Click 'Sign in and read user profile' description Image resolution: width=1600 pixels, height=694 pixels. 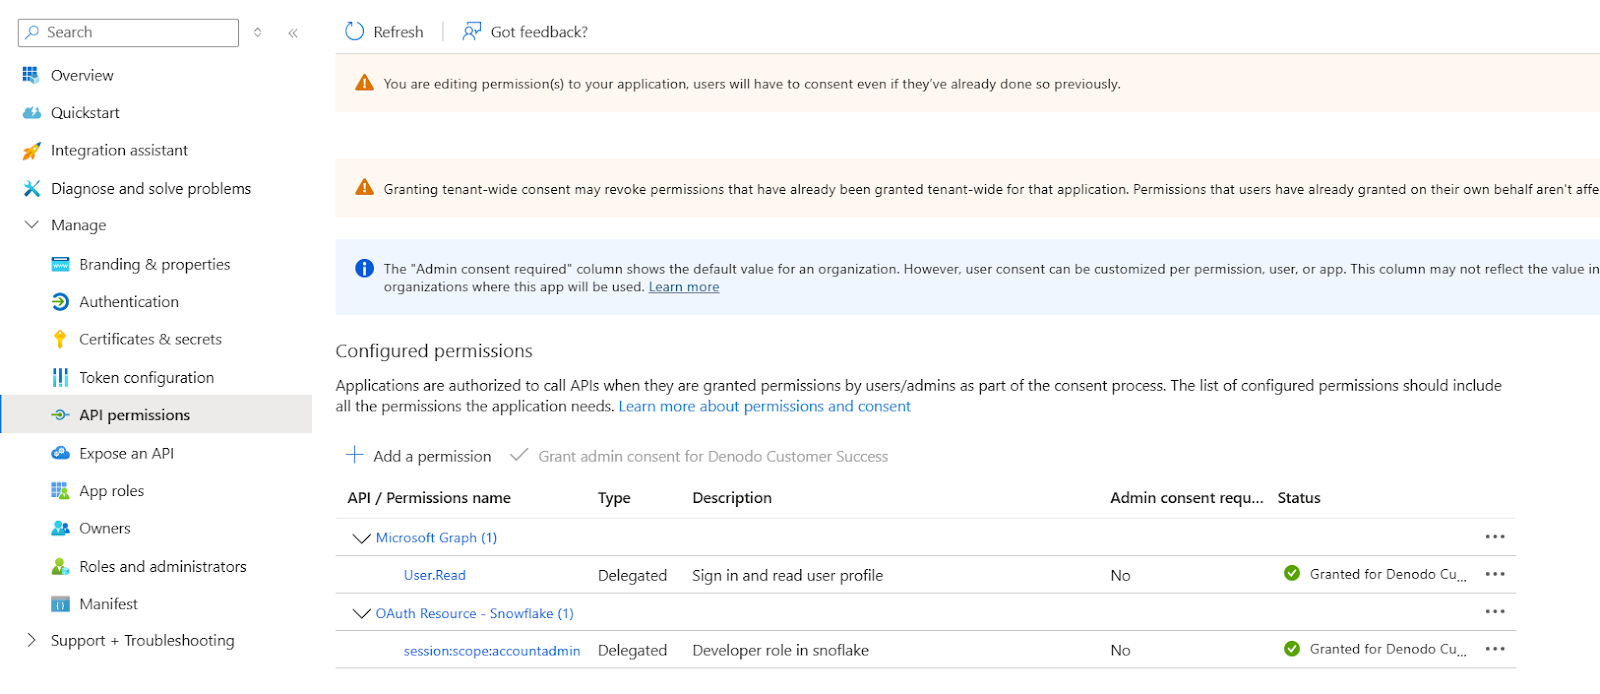tap(788, 576)
